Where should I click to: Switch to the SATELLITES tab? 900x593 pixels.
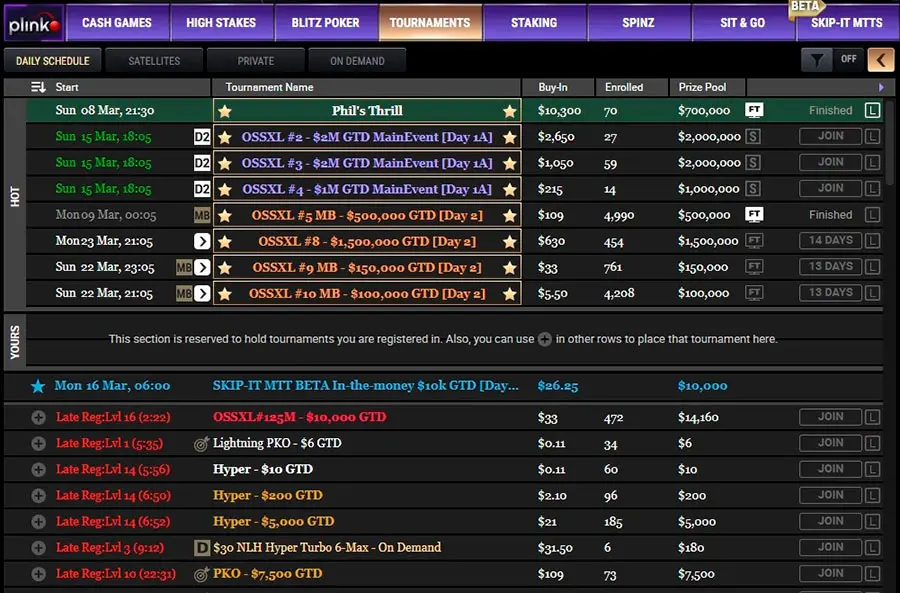[154, 59]
